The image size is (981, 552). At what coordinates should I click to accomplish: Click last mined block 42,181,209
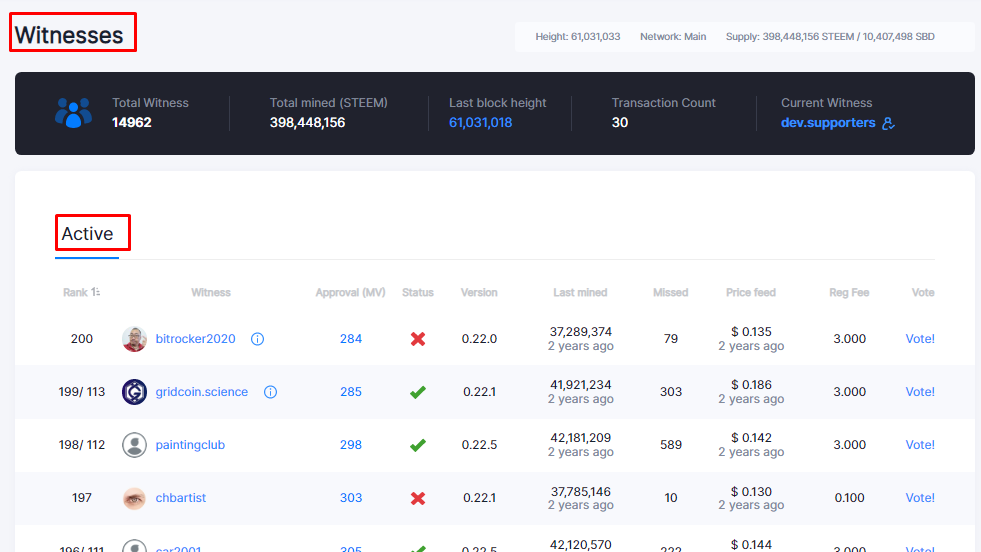tap(581, 438)
